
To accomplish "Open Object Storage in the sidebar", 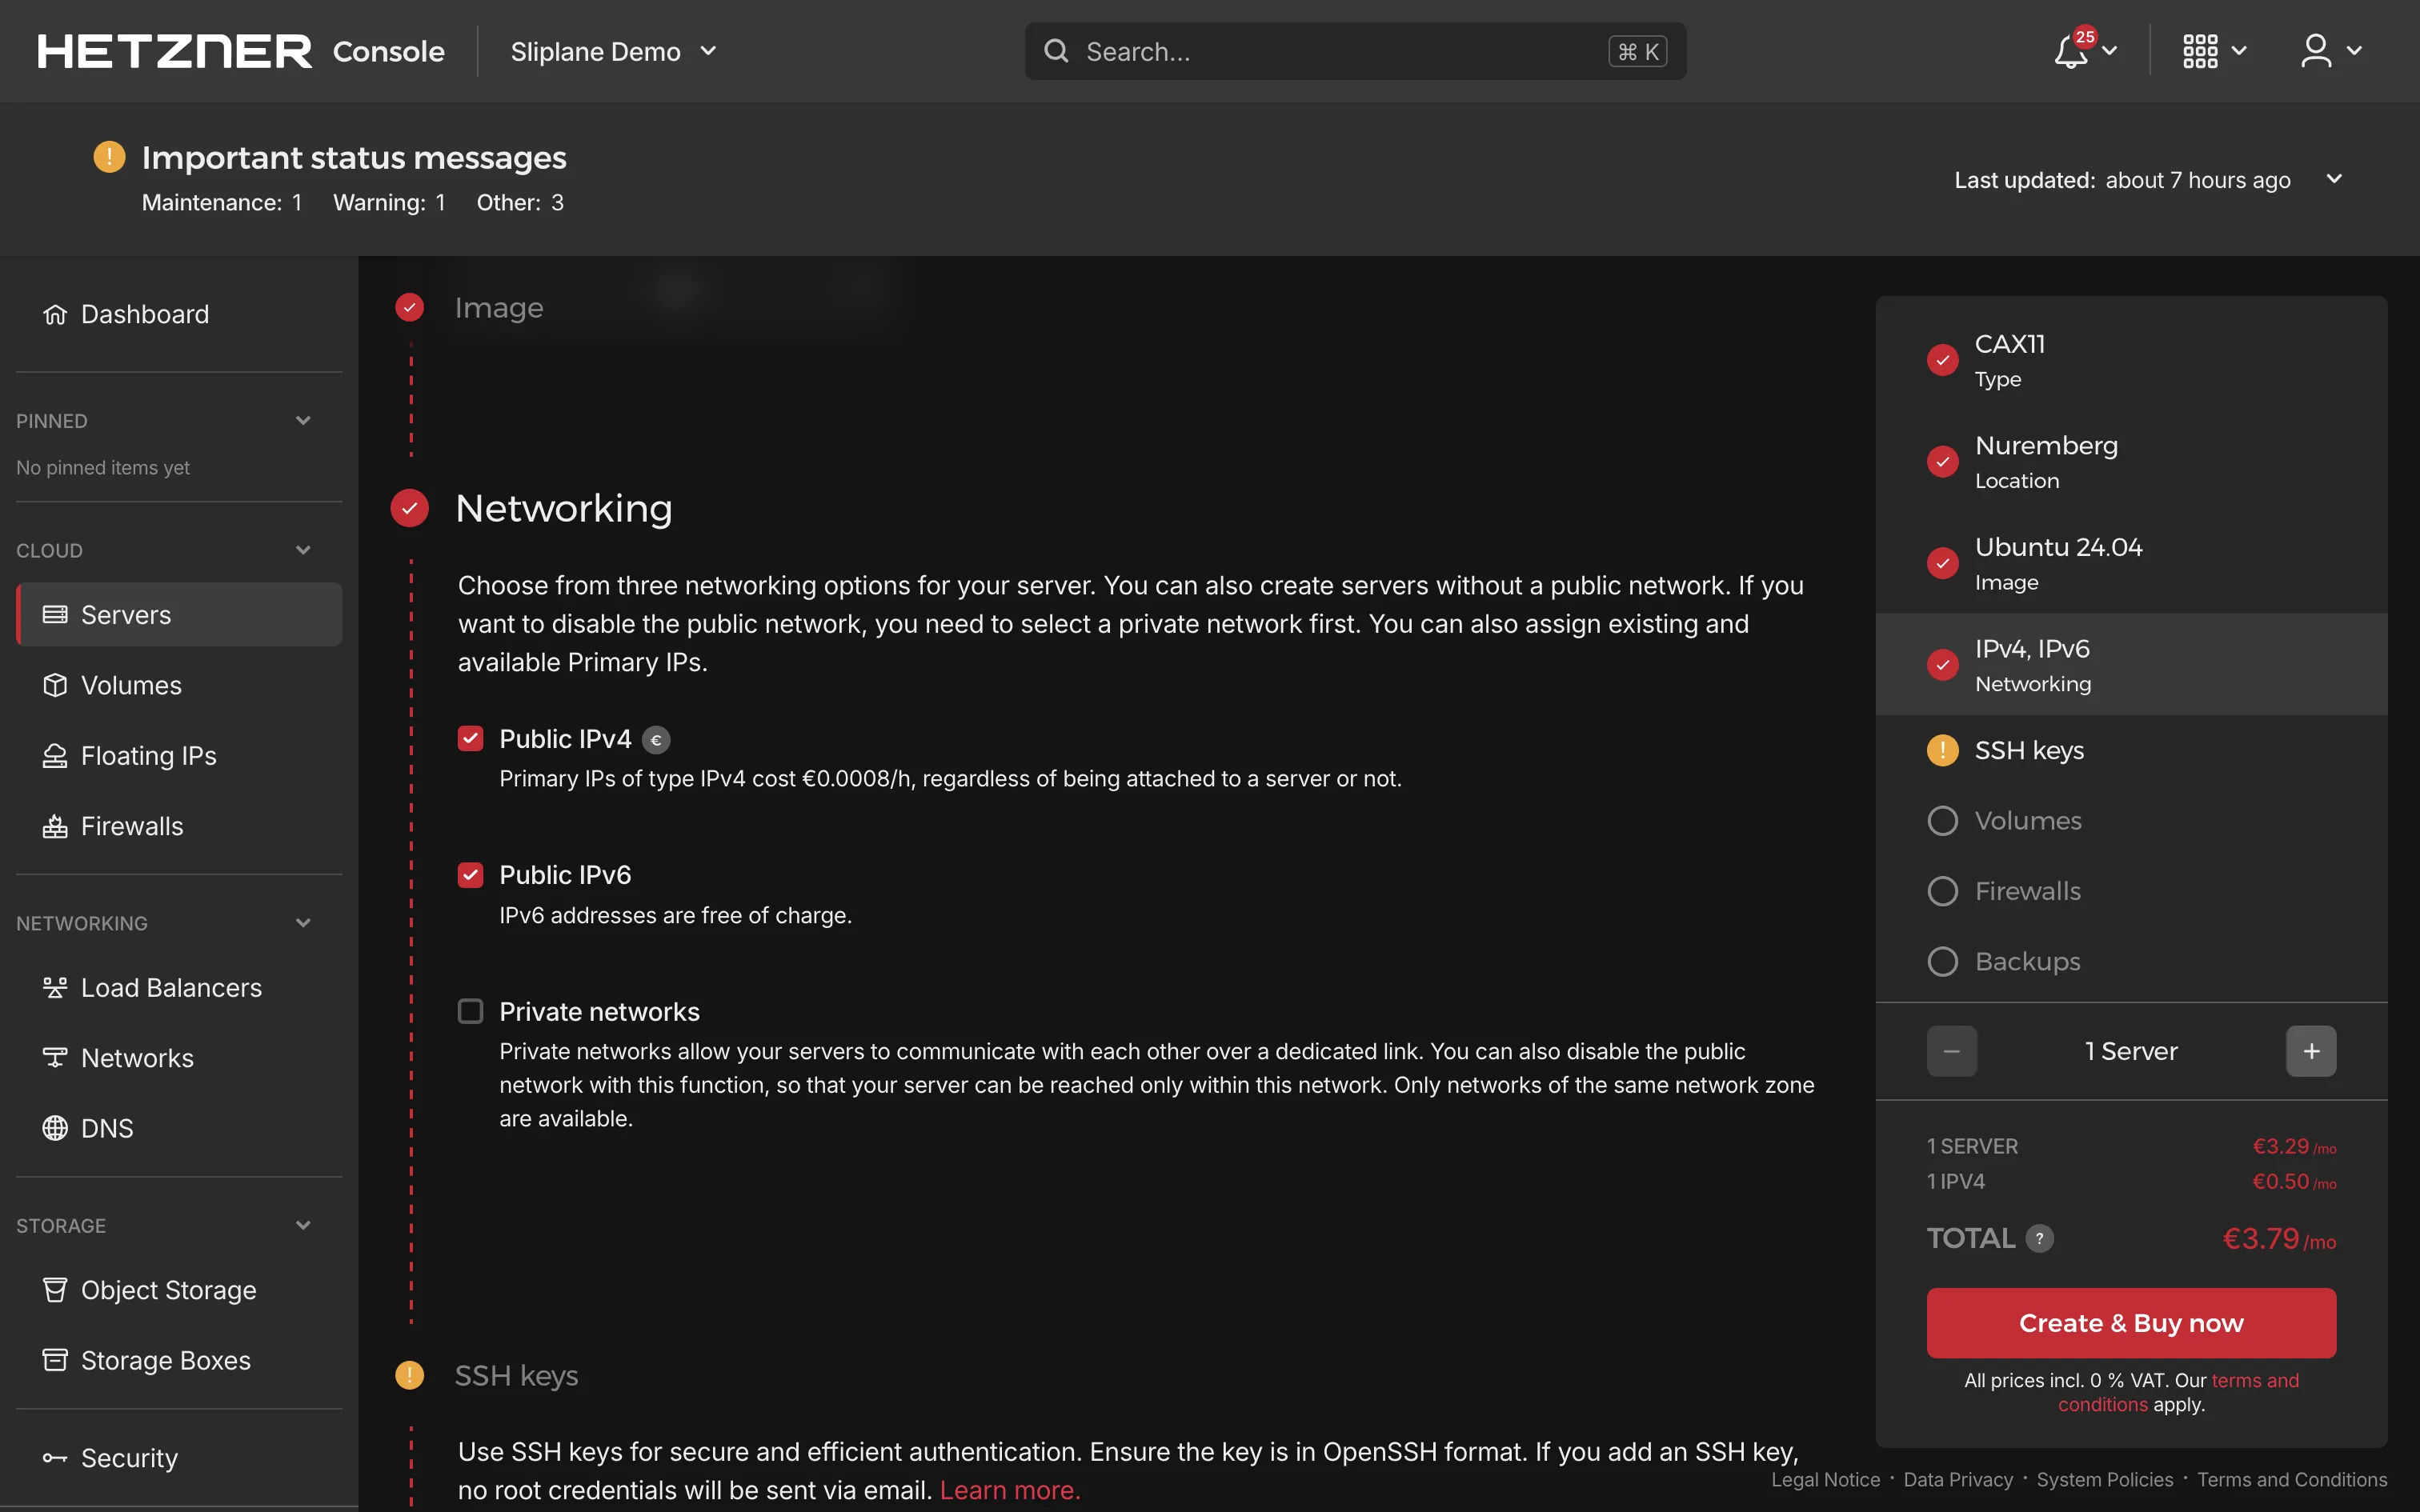I will 168,1290.
